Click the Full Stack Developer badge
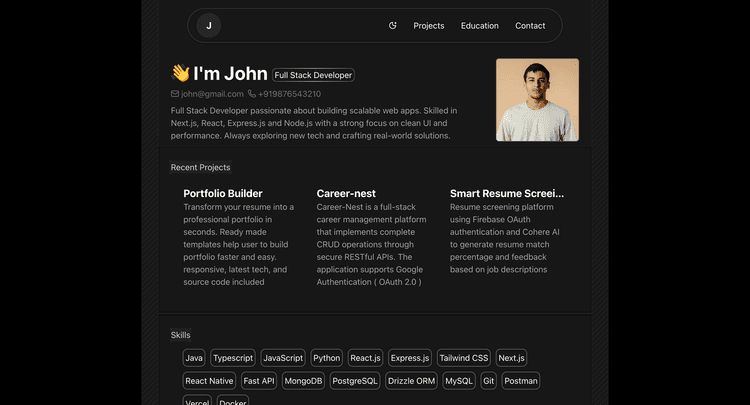The width and height of the screenshot is (750, 405). point(313,75)
